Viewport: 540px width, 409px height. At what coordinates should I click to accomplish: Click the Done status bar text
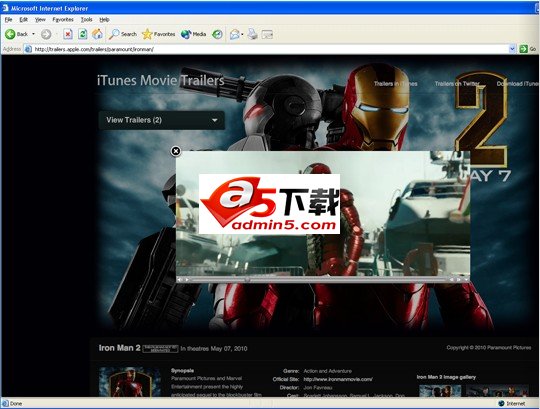(16, 403)
